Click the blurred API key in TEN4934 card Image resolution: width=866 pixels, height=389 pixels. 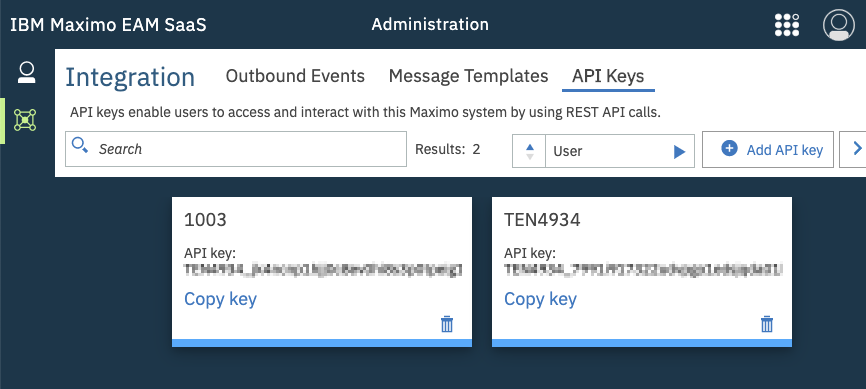tap(643, 270)
